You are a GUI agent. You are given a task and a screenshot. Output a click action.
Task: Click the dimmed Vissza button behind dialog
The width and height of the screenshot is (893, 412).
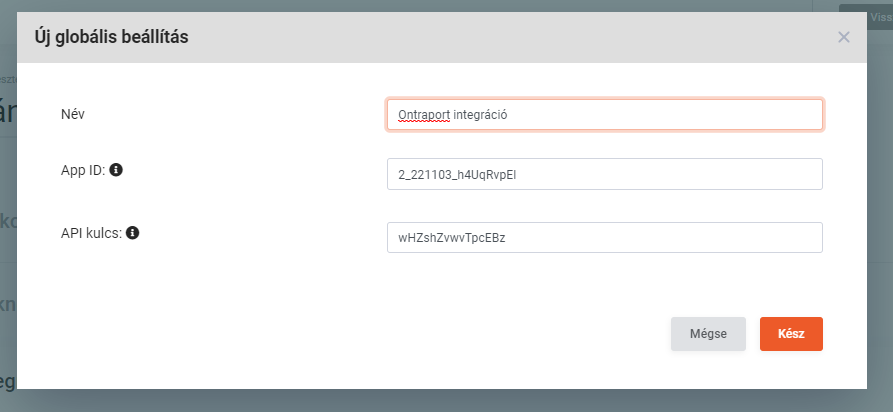[866, 15]
